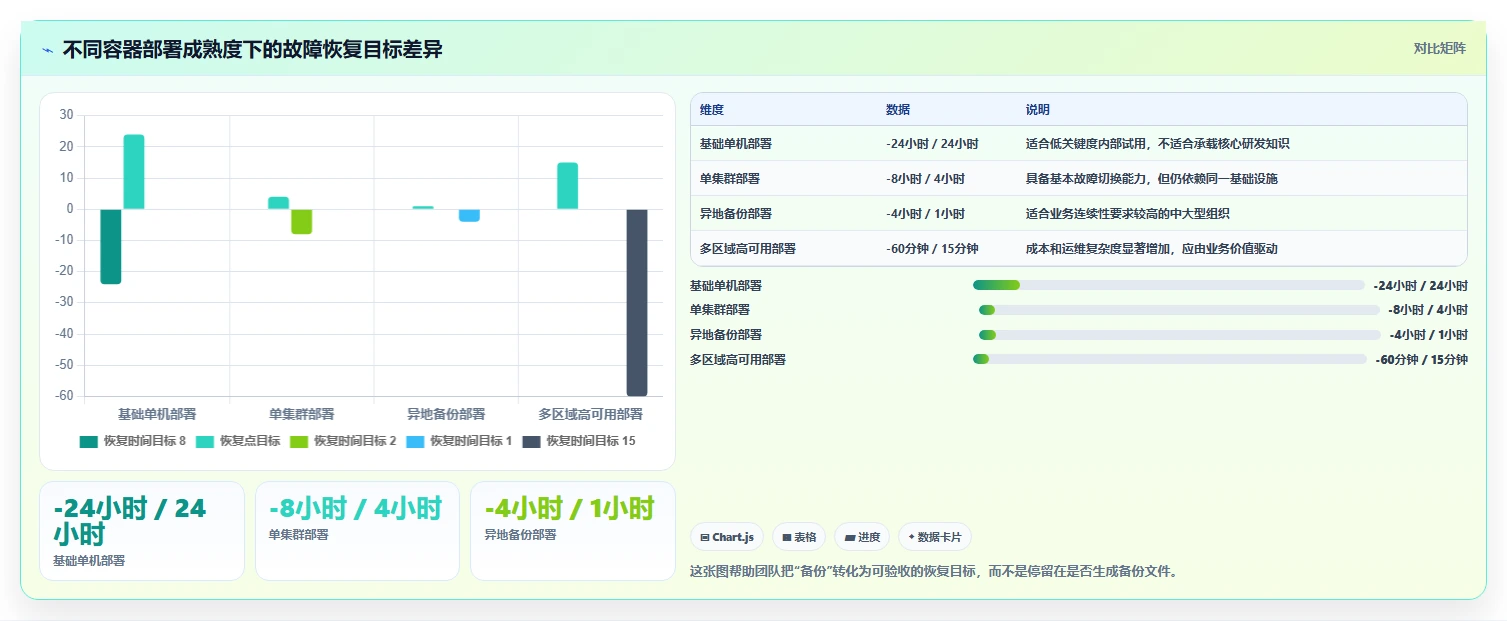Open the -8小时 / 4小时 data card
This screenshot has height=621, width=1507.
pyautogui.click(x=357, y=531)
